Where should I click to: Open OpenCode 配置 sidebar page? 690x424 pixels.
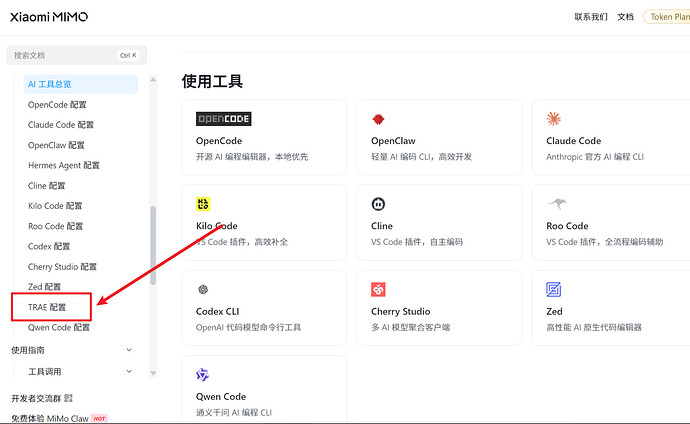point(57,105)
